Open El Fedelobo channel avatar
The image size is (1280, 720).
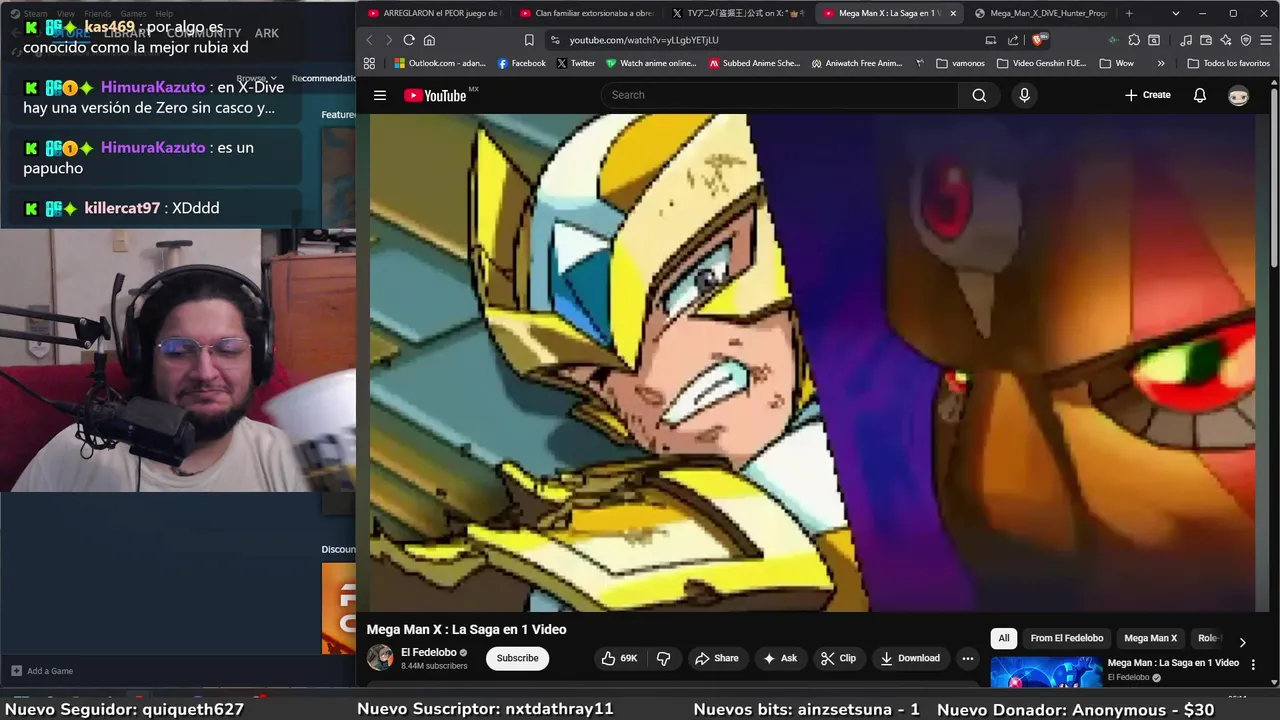(380, 658)
